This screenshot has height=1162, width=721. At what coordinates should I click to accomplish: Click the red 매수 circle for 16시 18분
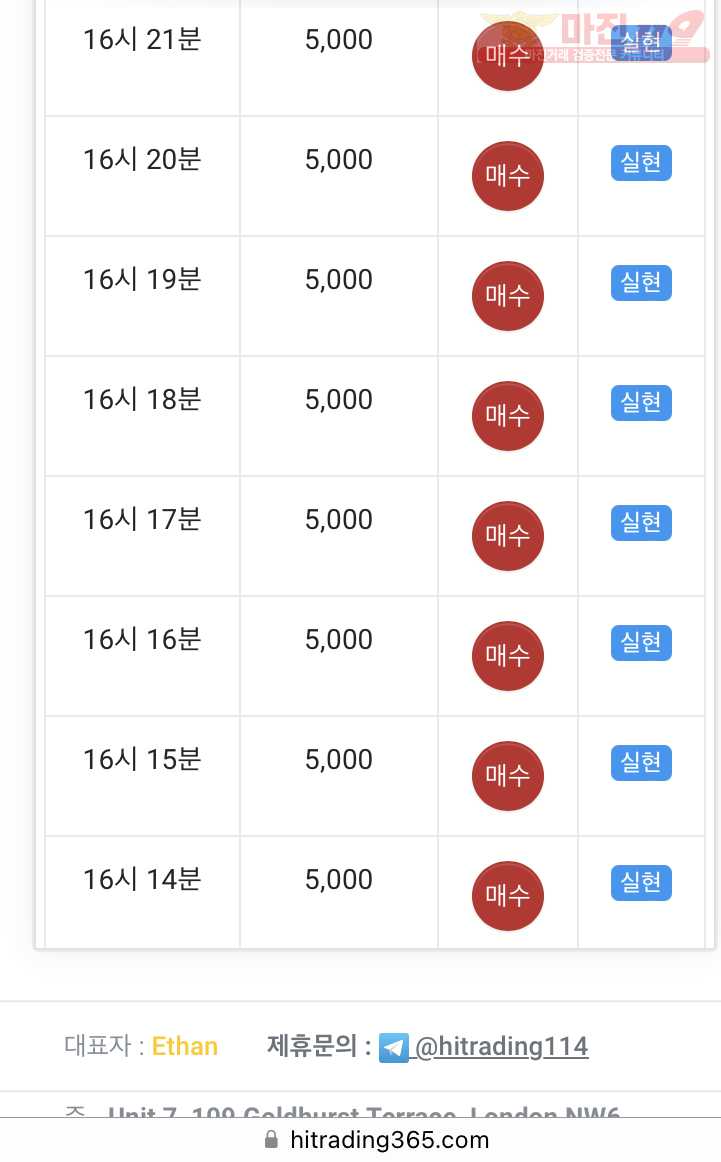pyautogui.click(x=508, y=416)
